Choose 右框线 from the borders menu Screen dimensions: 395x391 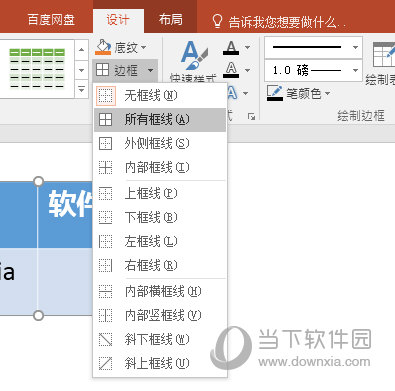pos(160,265)
